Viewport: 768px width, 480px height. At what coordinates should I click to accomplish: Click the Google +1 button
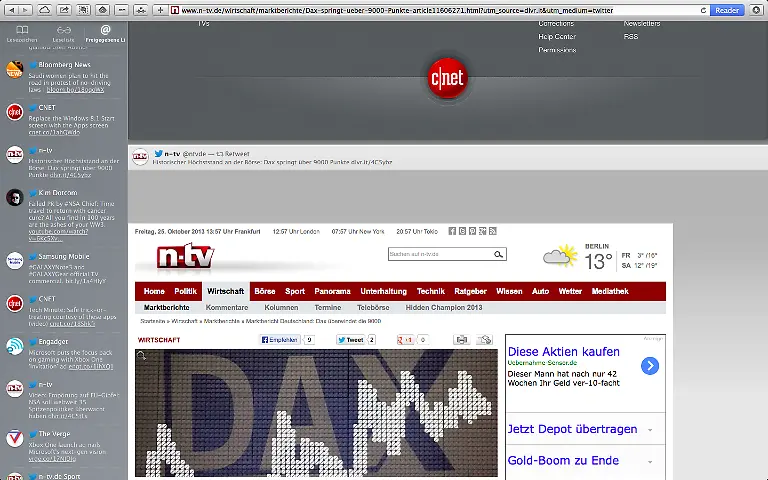(405, 339)
